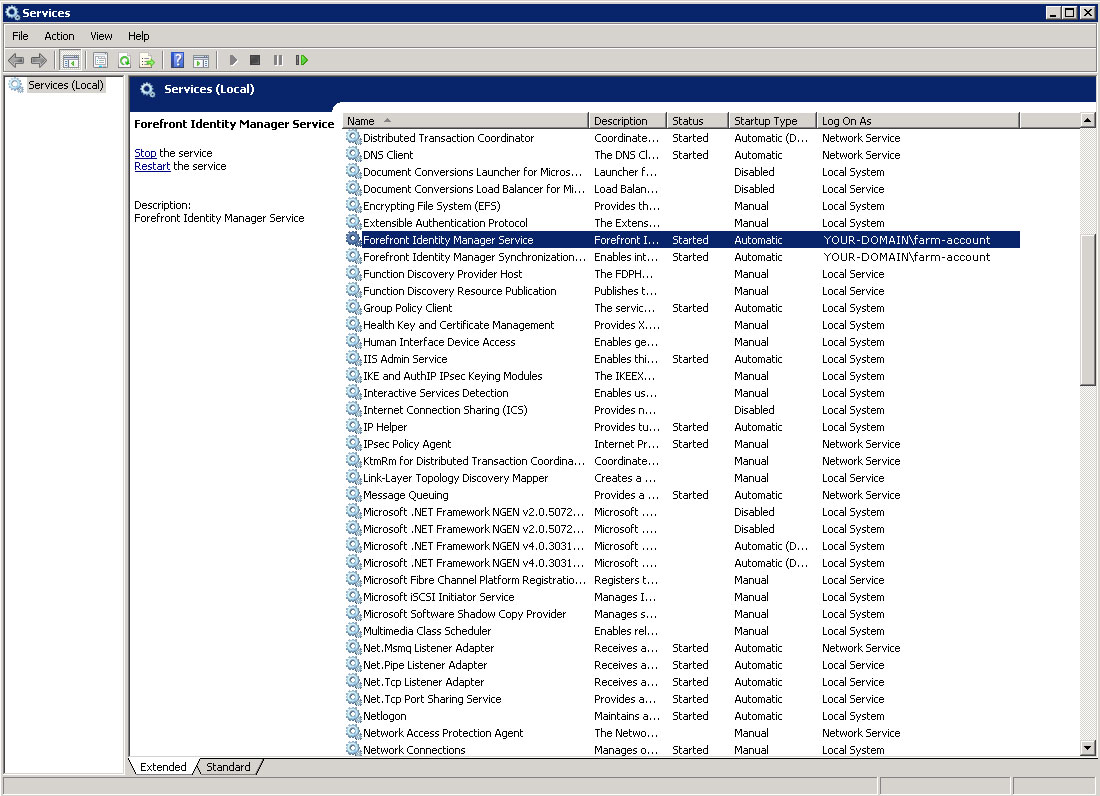Select Function Discovery Provider Host service

pos(680,274)
